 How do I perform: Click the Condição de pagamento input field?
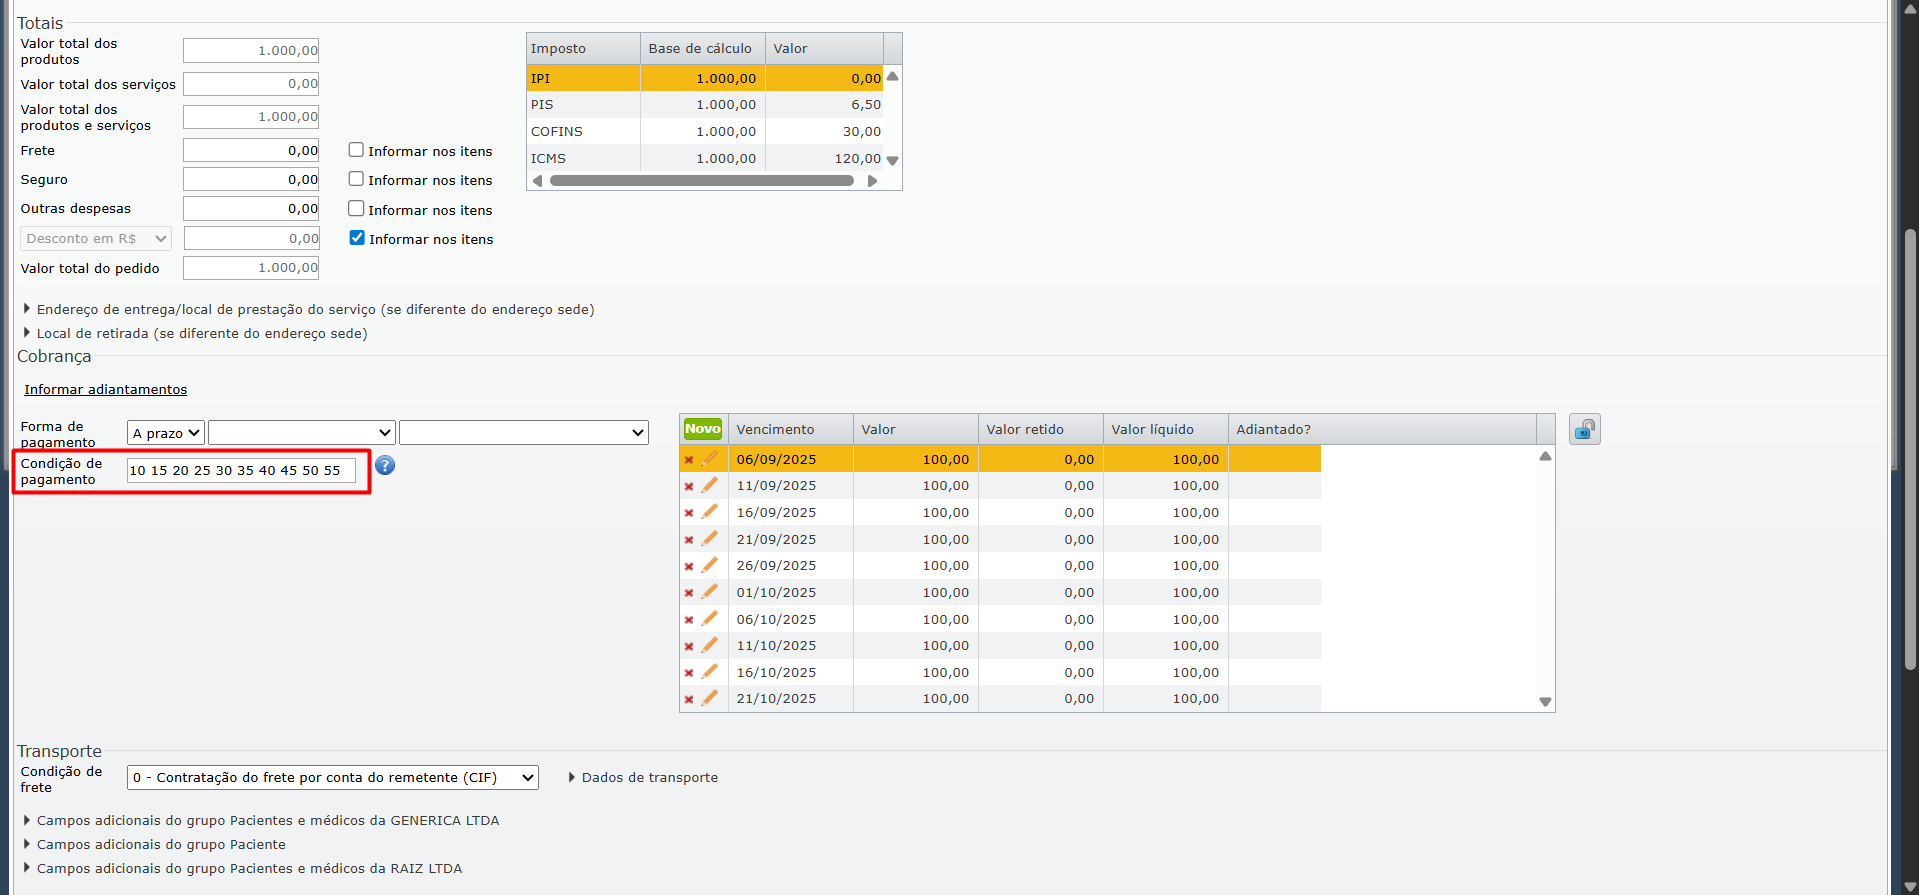[241, 471]
